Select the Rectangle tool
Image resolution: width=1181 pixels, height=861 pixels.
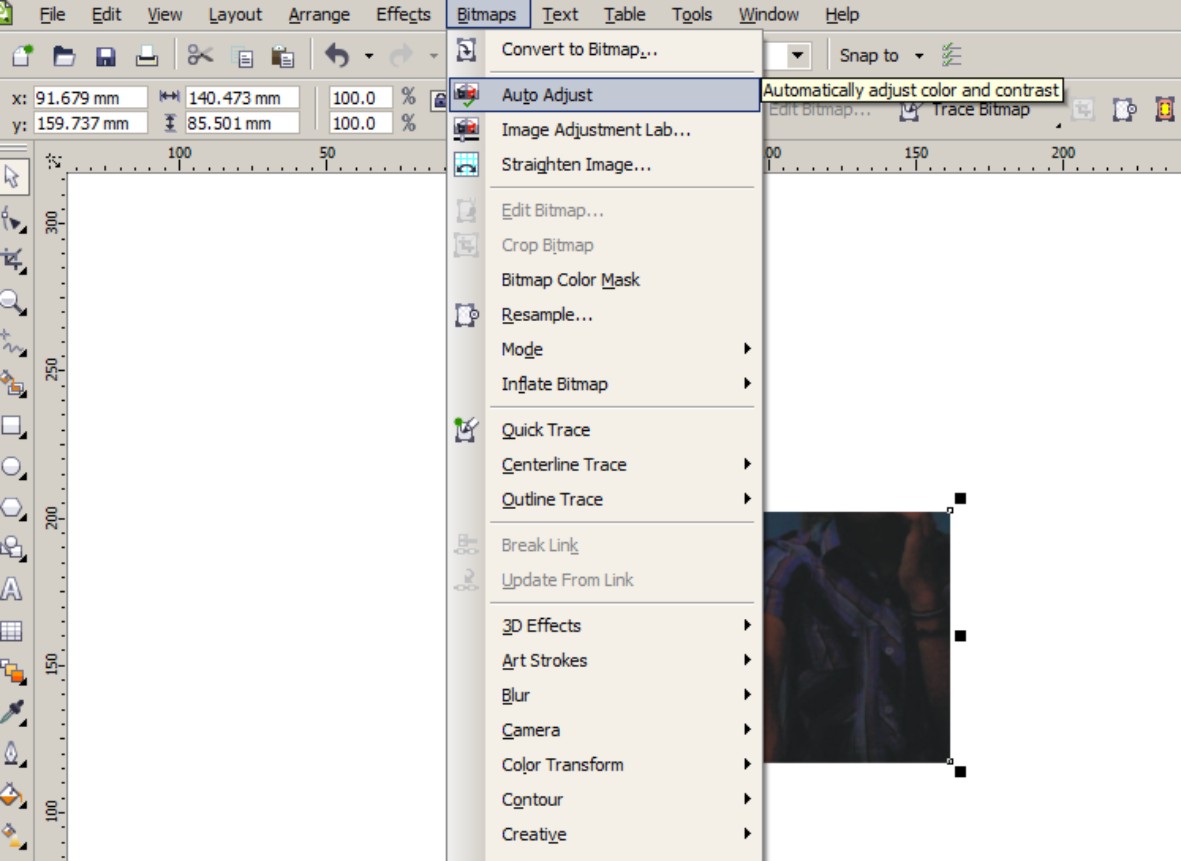(x=13, y=426)
